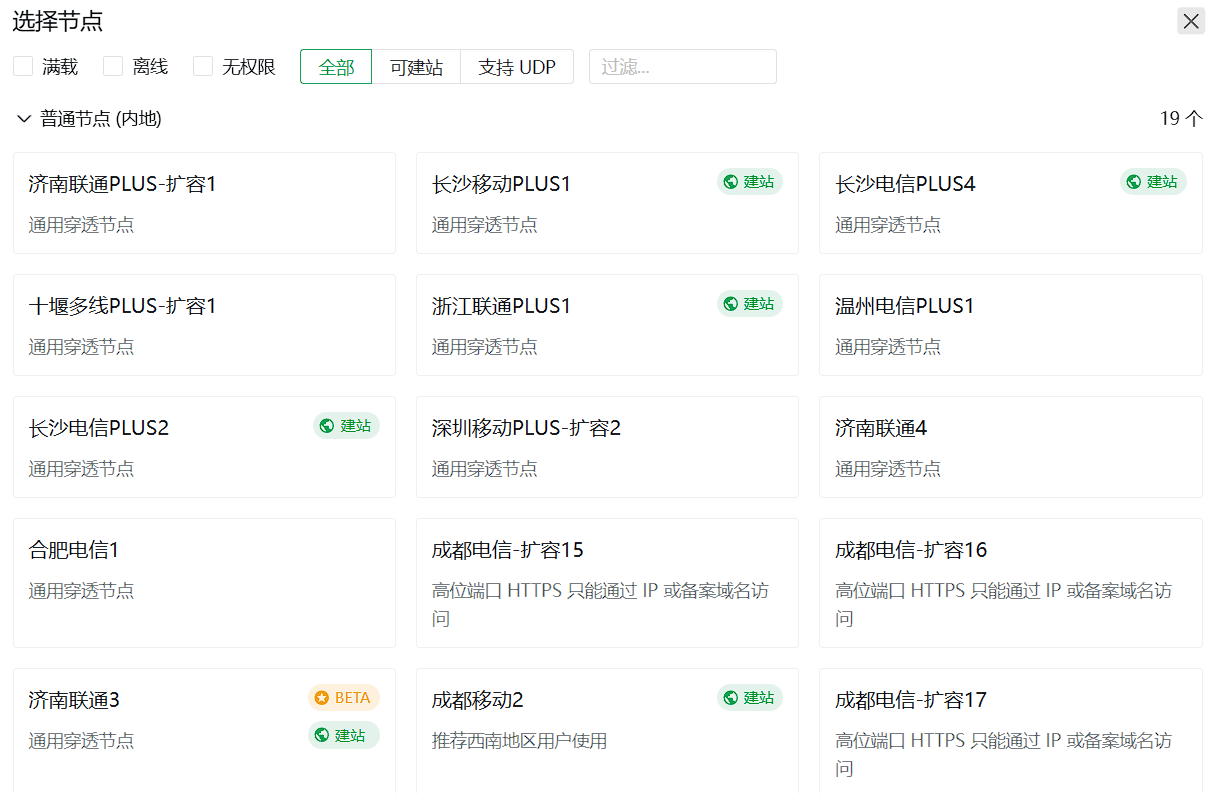Switch to the 可建站 tab
The height and width of the screenshot is (793, 1222).
click(416, 67)
